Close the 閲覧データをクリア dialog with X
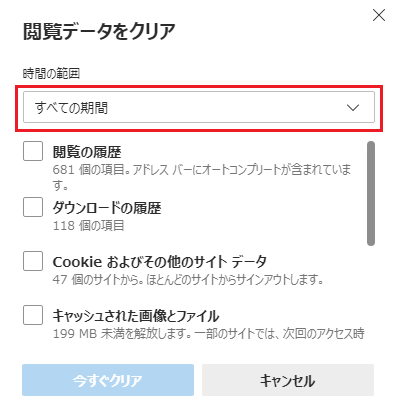This screenshot has width=396, height=417. 379,15
